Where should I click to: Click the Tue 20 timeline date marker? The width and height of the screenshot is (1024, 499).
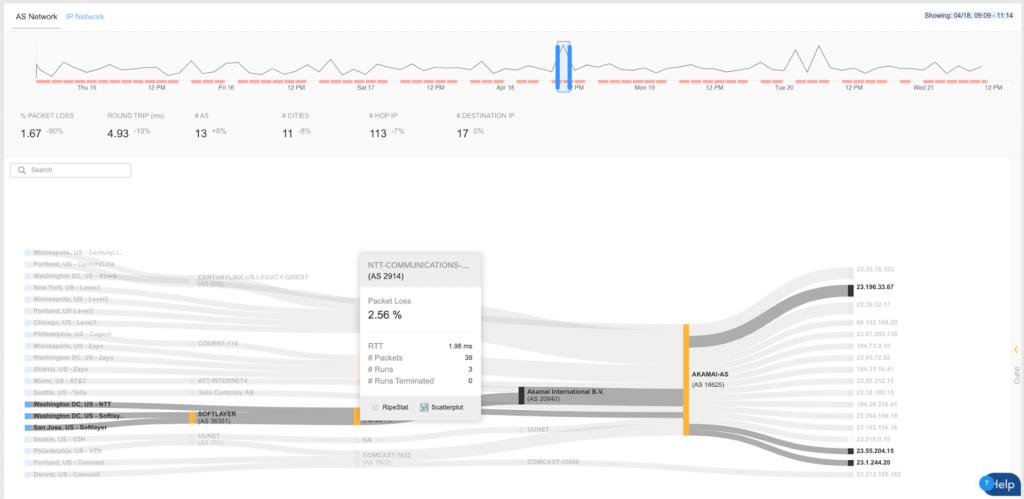[784, 88]
